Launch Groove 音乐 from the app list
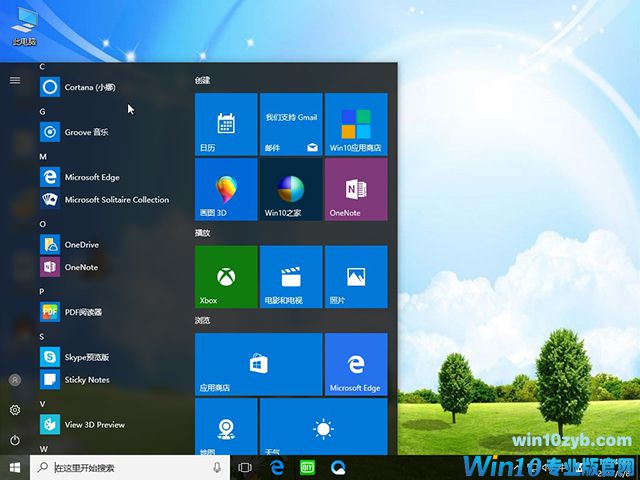 coord(110,132)
